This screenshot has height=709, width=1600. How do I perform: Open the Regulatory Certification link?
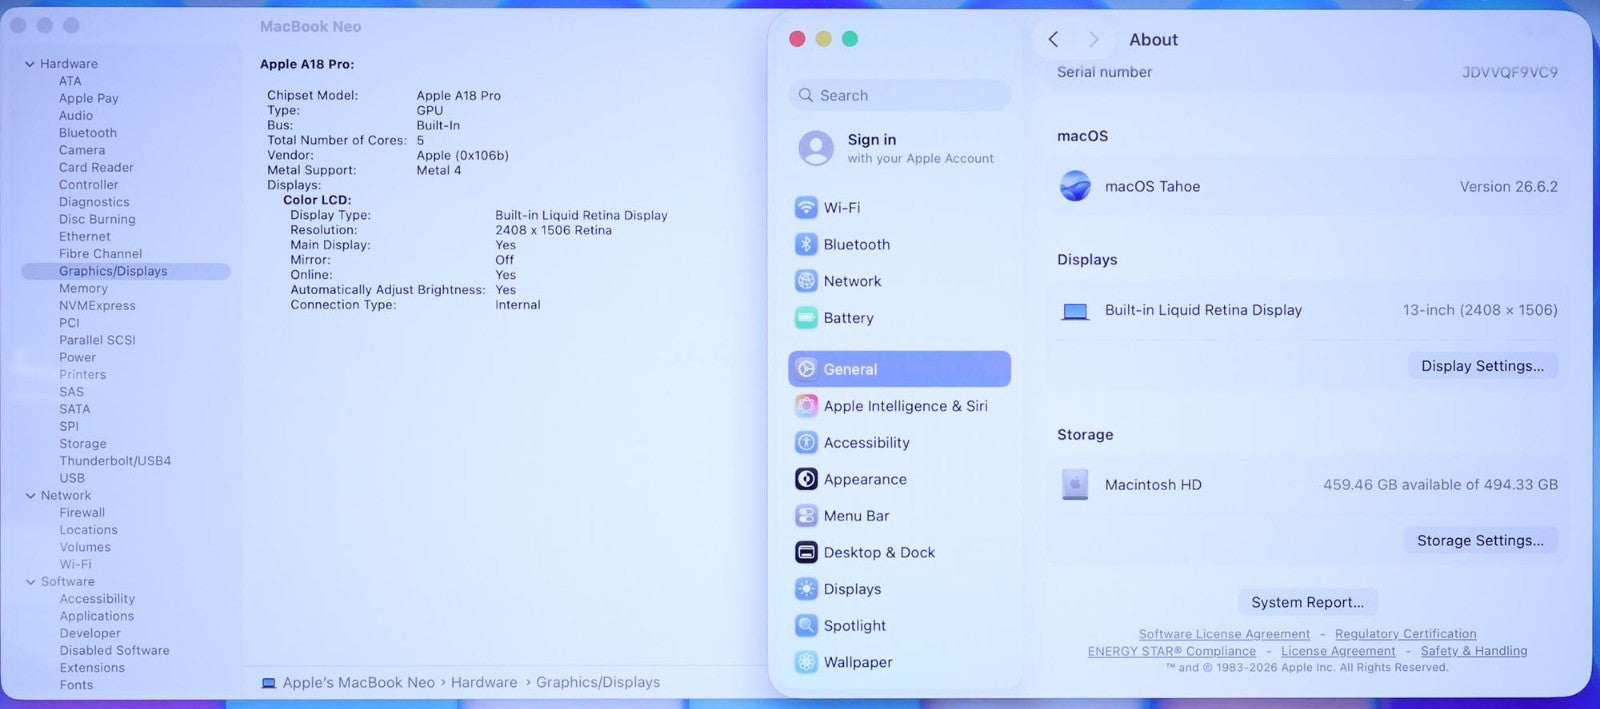click(x=1405, y=634)
